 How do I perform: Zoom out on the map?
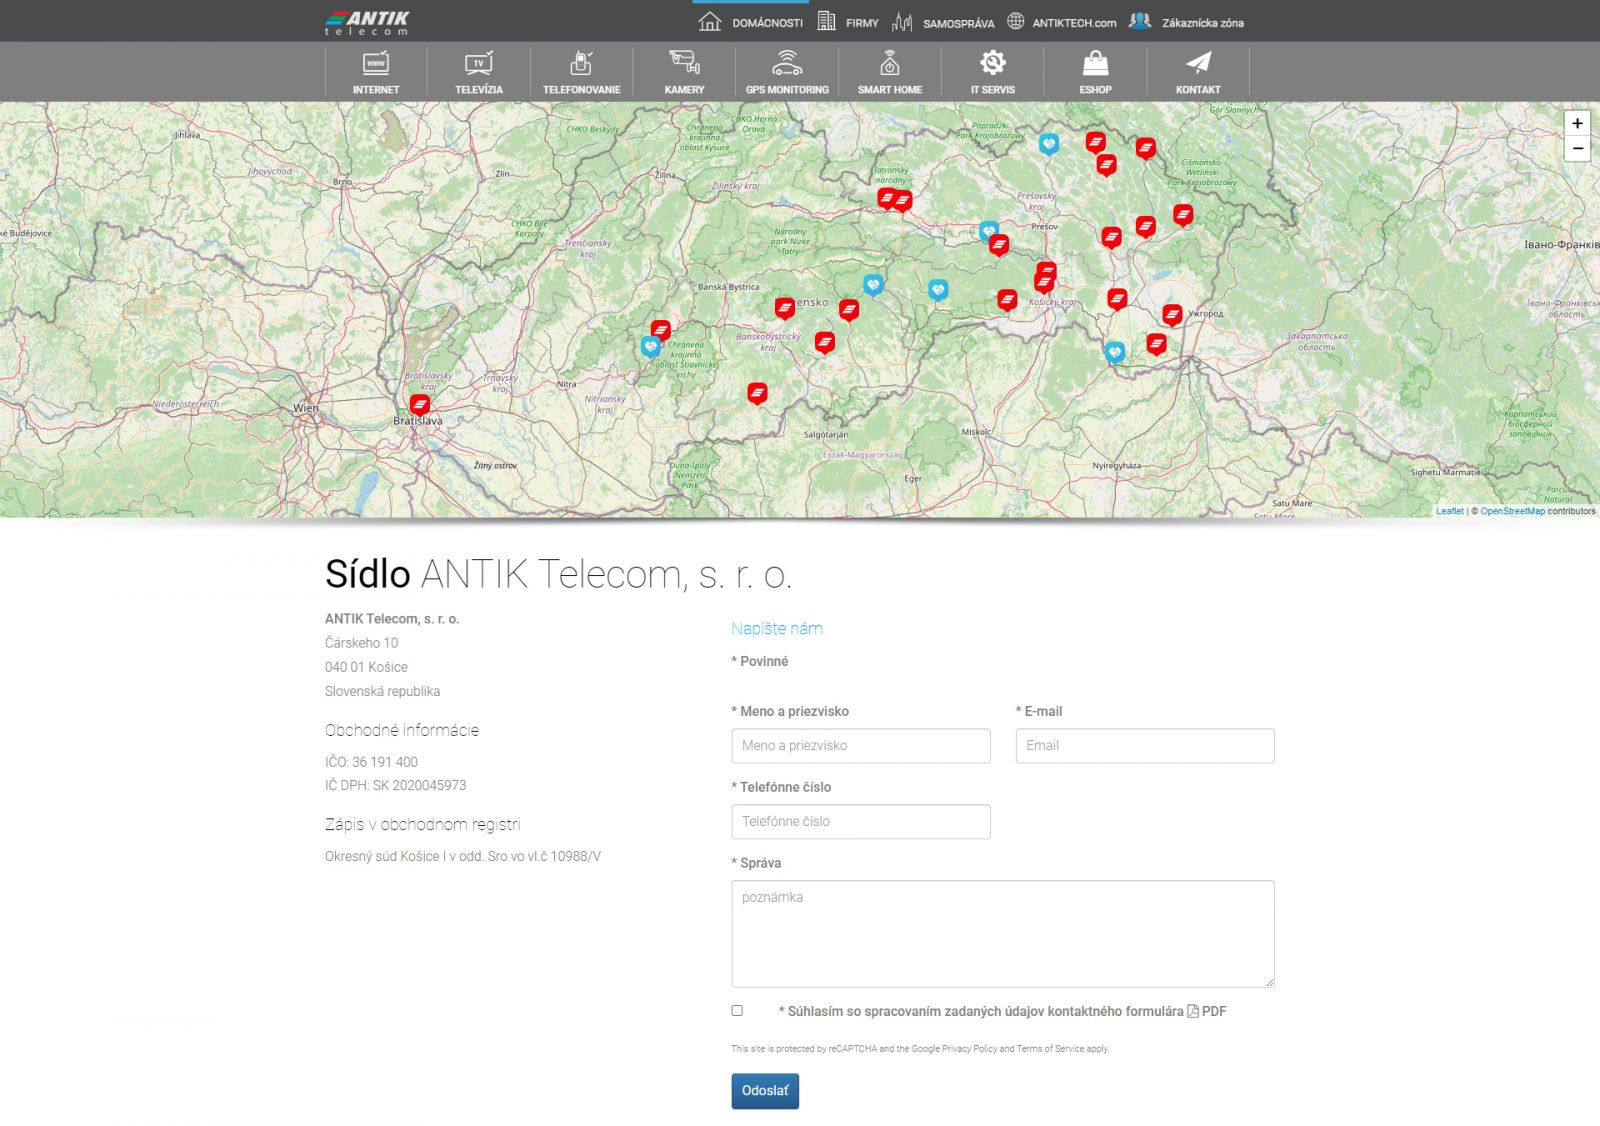[1577, 149]
